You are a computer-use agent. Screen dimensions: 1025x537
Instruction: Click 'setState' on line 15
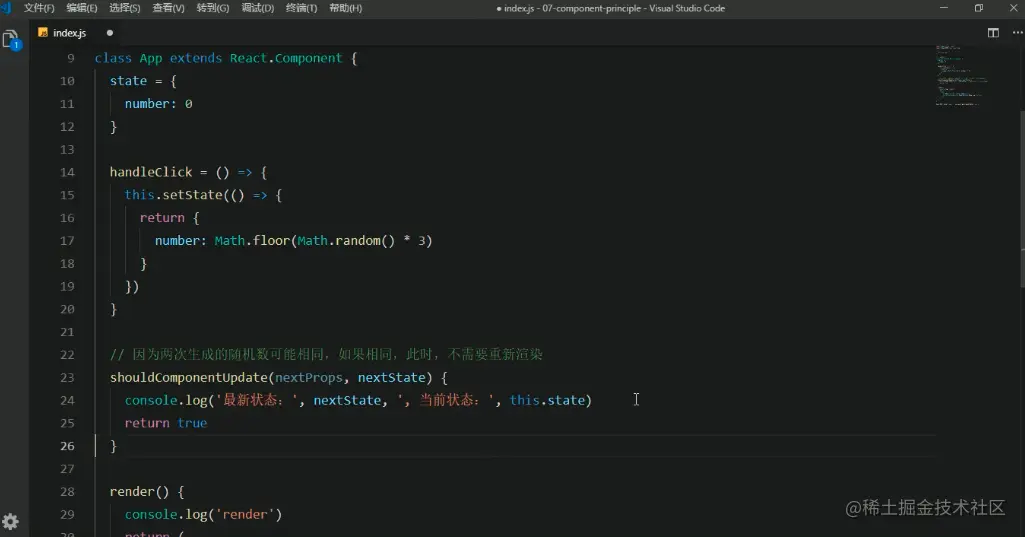pos(193,195)
